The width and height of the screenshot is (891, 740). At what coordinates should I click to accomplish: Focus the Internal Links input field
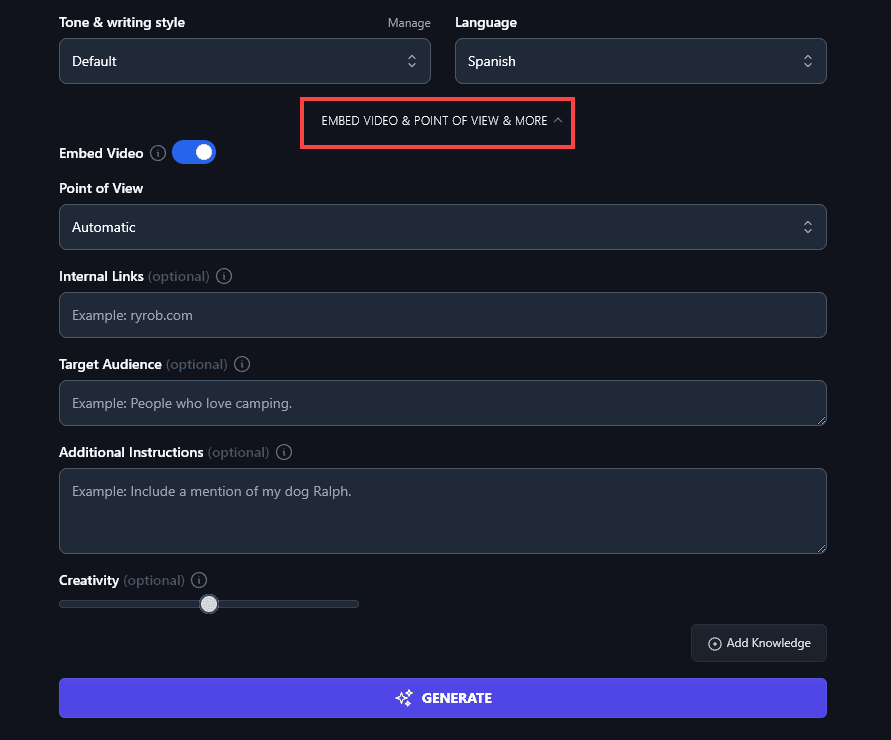coord(442,315)
